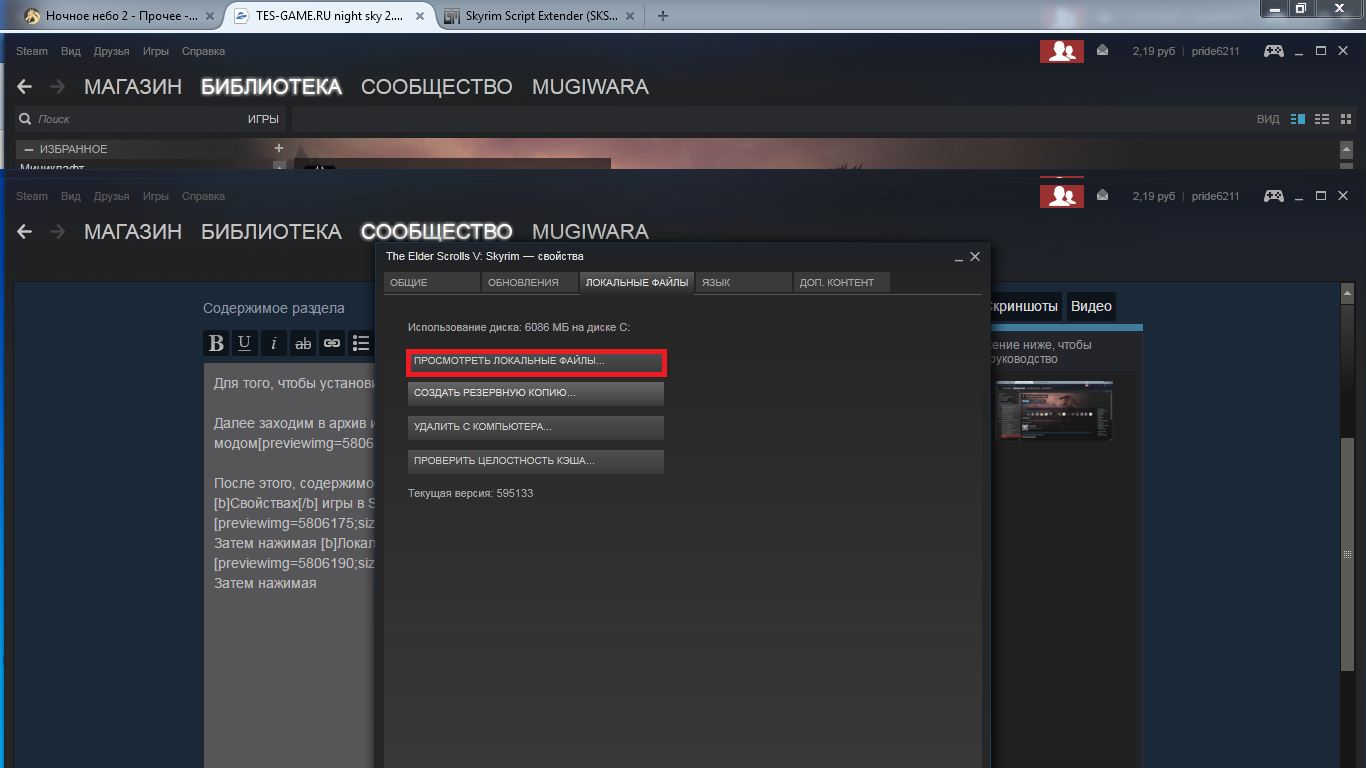Apply italic formatting in guide editor
1366x768 pixels.
274,343
